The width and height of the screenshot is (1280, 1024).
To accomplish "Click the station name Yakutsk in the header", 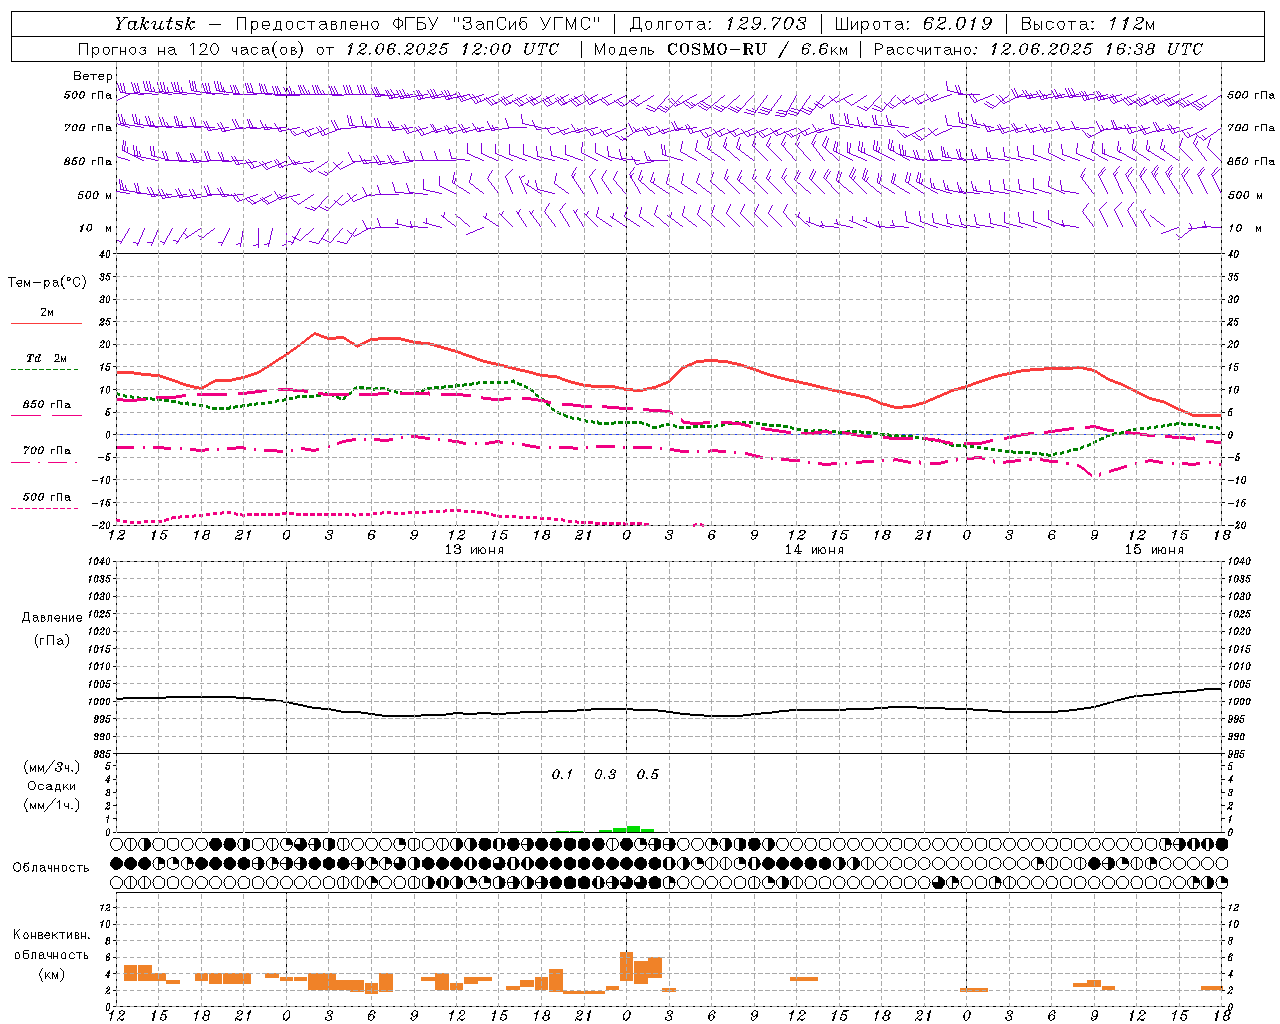I will click(154, 24).
